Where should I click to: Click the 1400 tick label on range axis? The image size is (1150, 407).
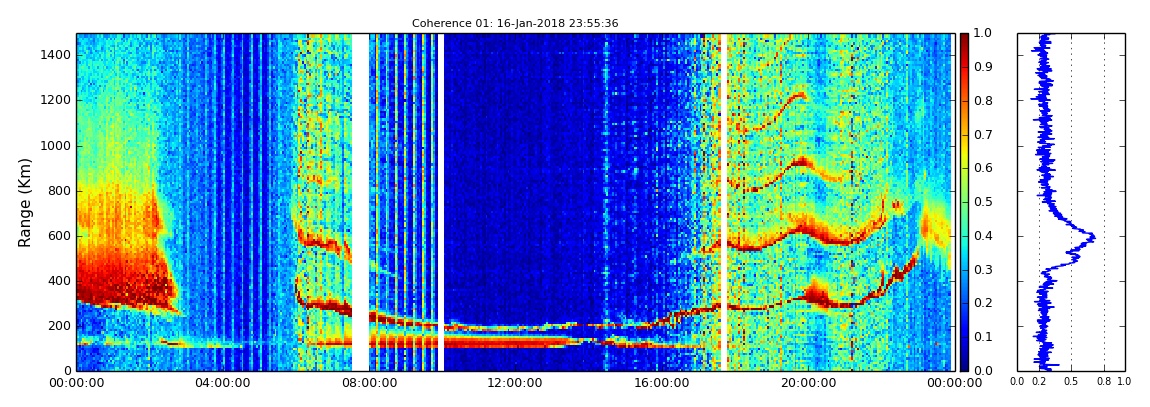55,55
